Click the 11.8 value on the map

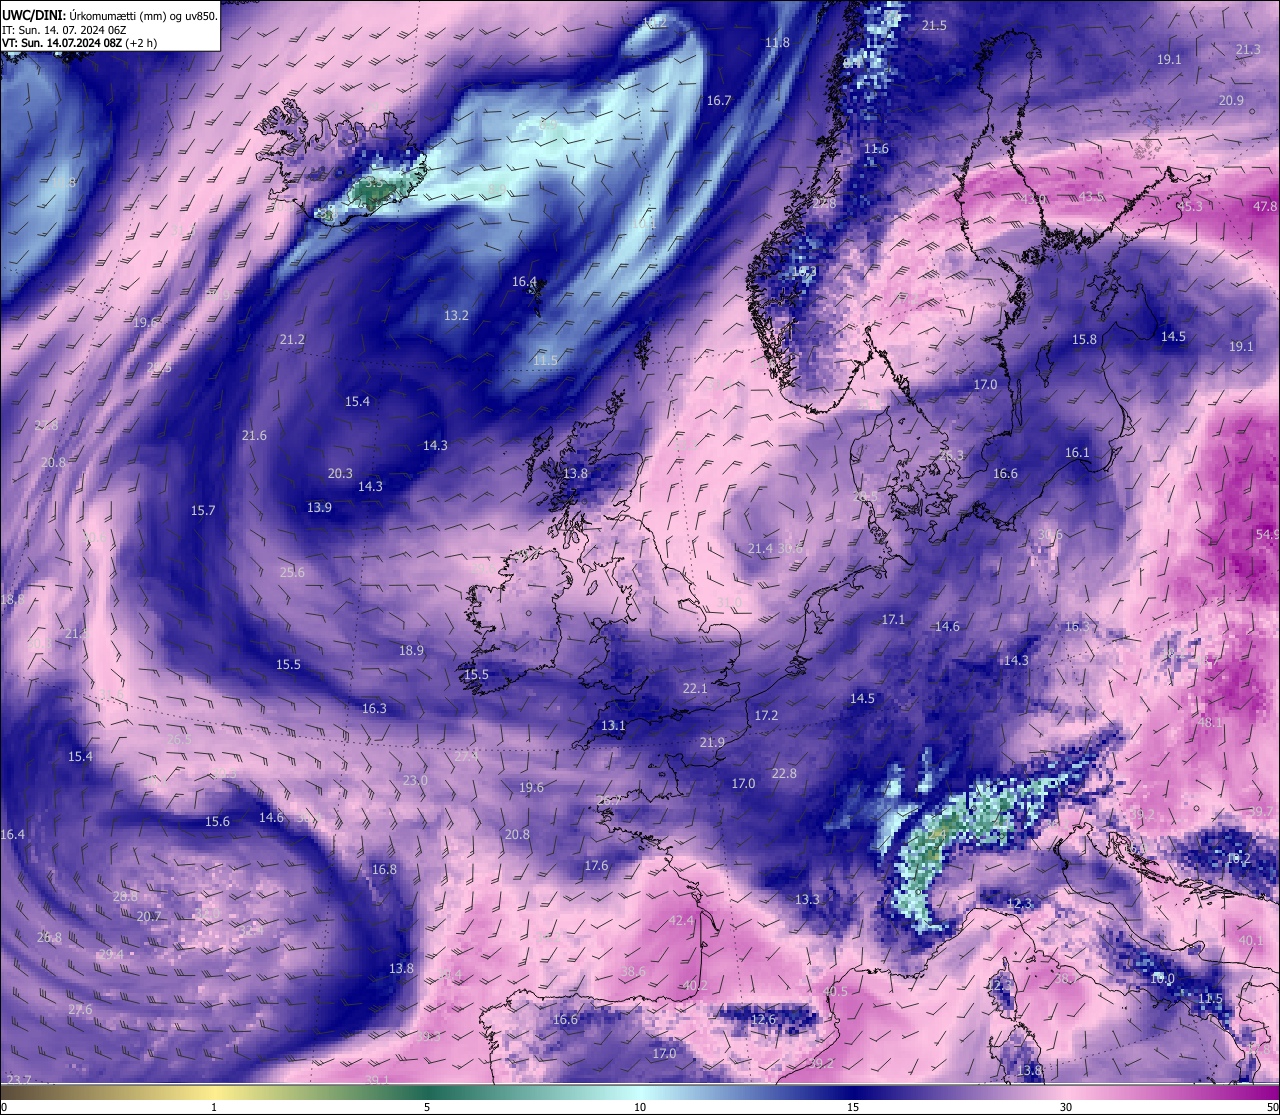(x=777, y=42)
